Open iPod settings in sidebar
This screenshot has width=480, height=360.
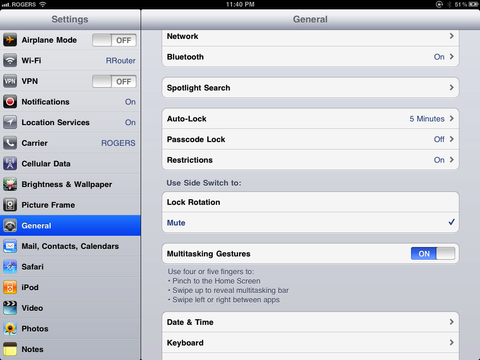coord(70,287)
